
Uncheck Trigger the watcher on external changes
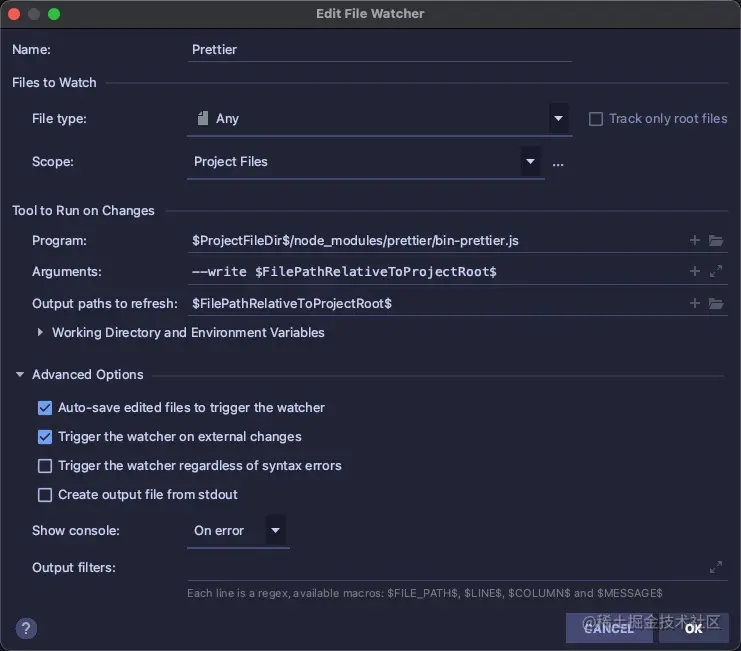click(45, 437)
